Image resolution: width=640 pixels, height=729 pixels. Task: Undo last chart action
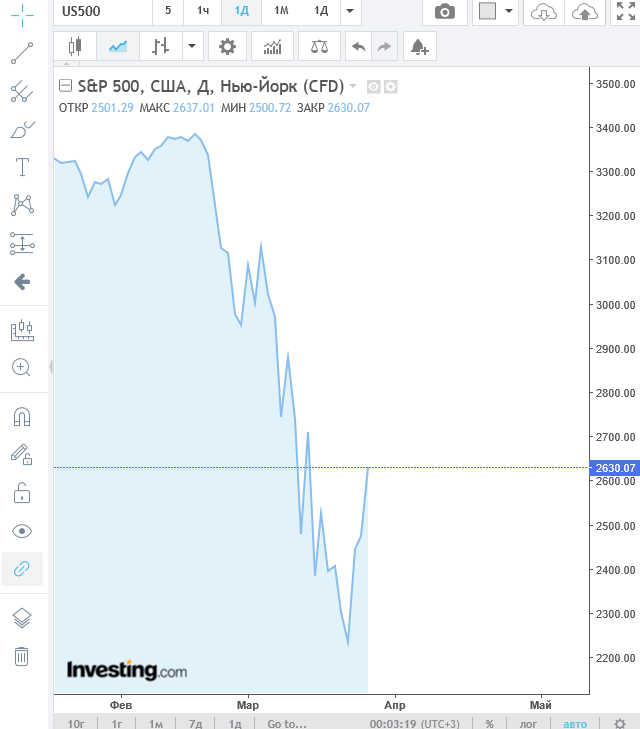[x=358, y=46]
